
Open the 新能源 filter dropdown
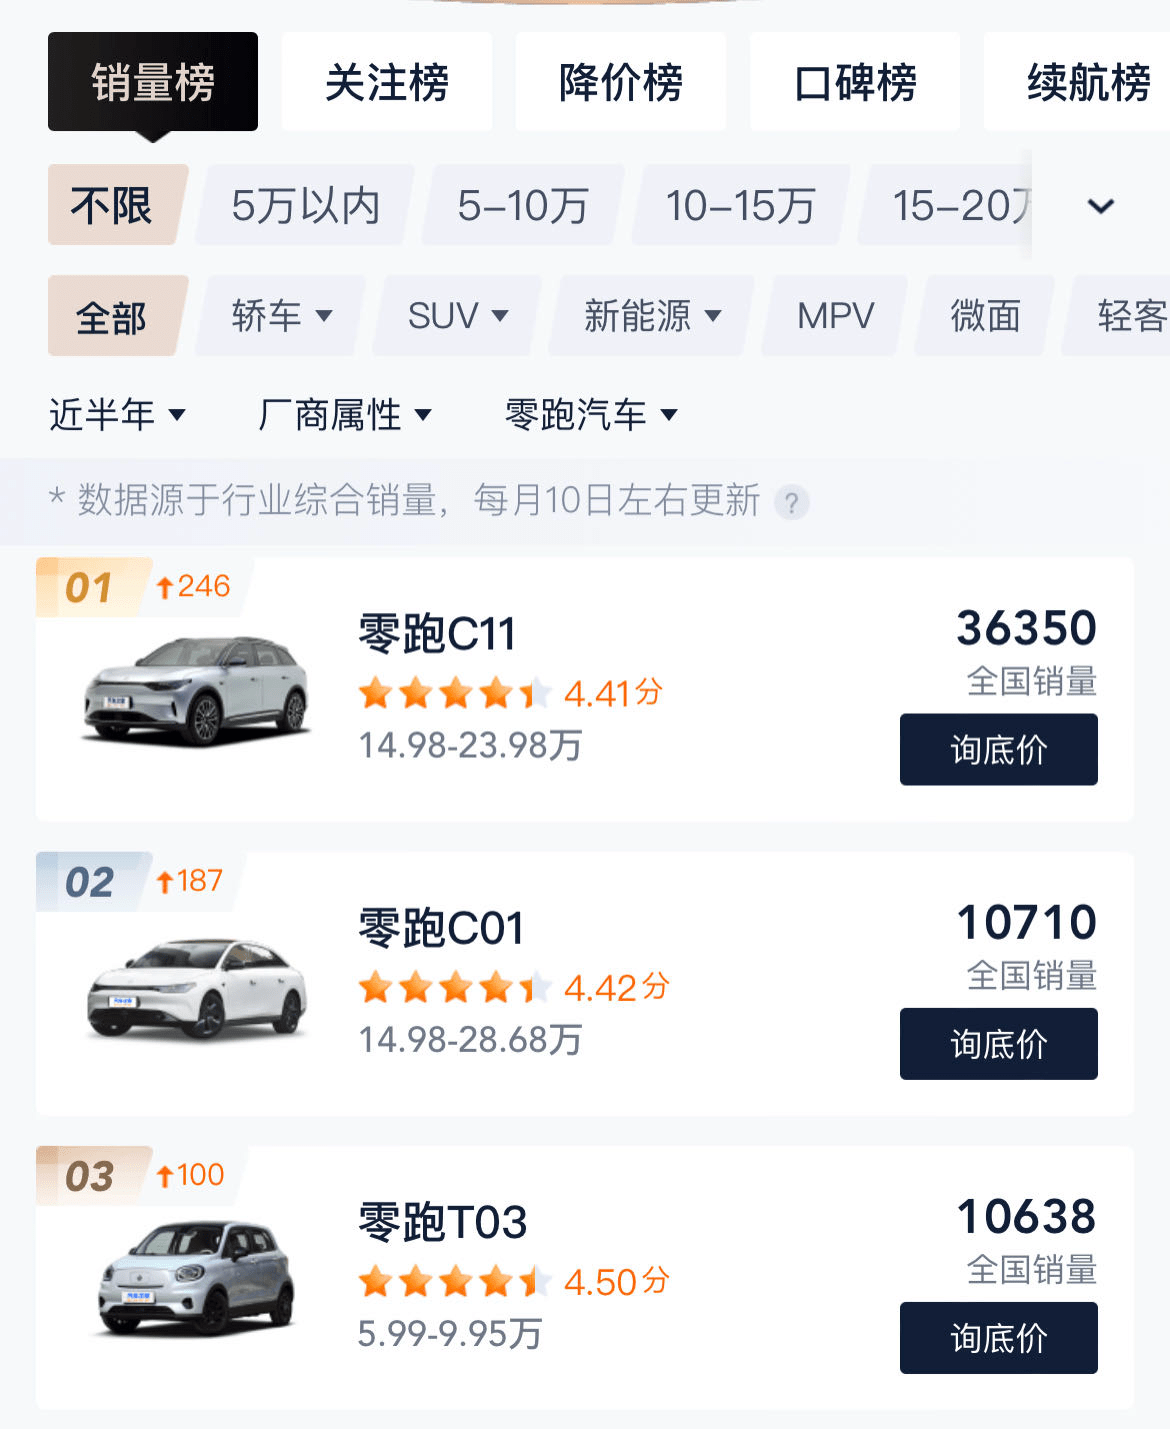click(652, 316)
